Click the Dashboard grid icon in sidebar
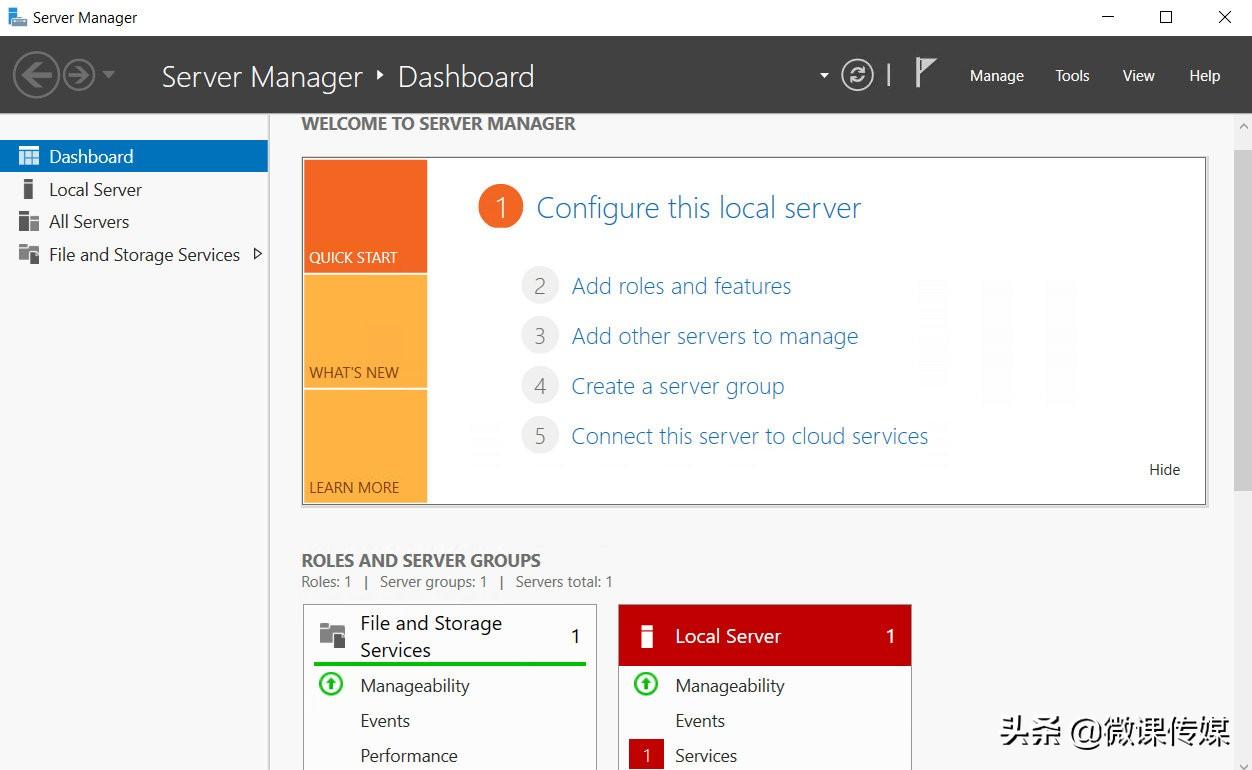Image resolution: width=1252 pixels, height=770 pixels. (29, 156)
